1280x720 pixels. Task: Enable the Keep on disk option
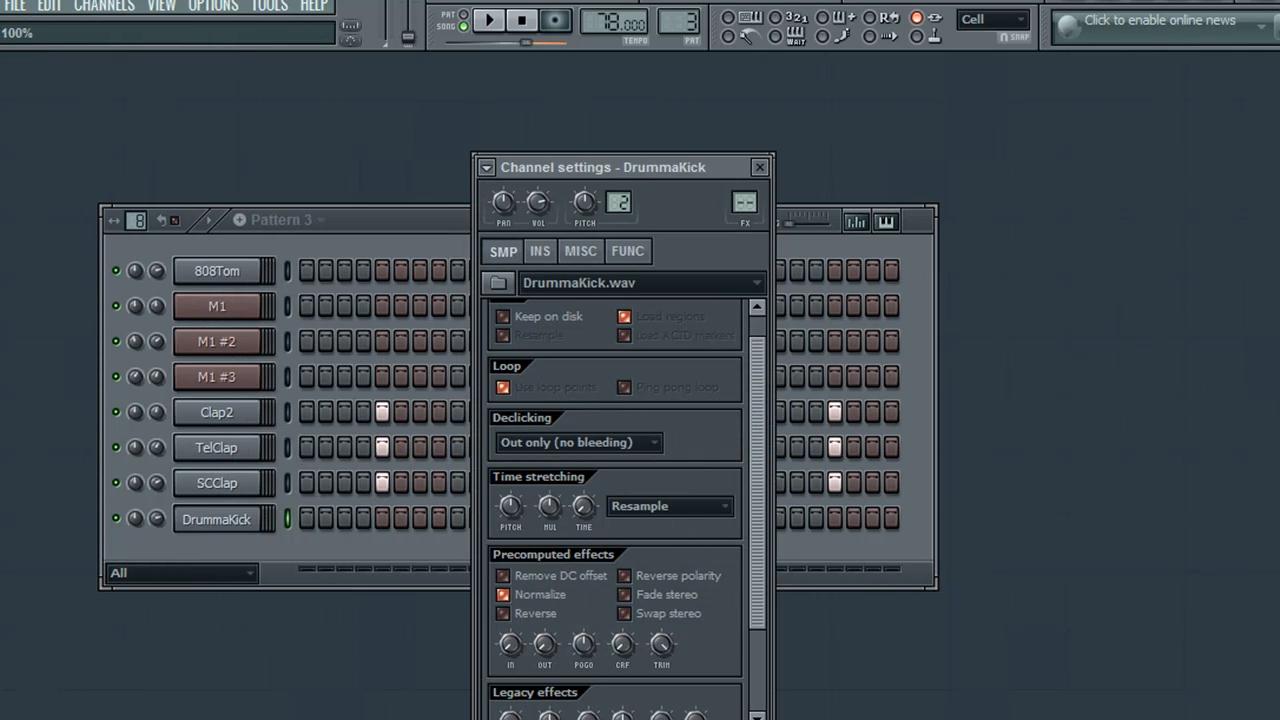click(503, 317)
